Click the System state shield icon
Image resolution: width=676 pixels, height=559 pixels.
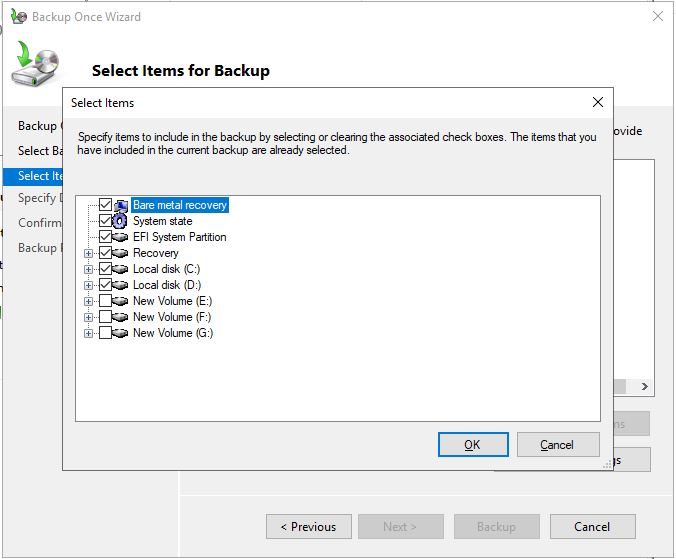pyautogui.click(x=121, y=221)
